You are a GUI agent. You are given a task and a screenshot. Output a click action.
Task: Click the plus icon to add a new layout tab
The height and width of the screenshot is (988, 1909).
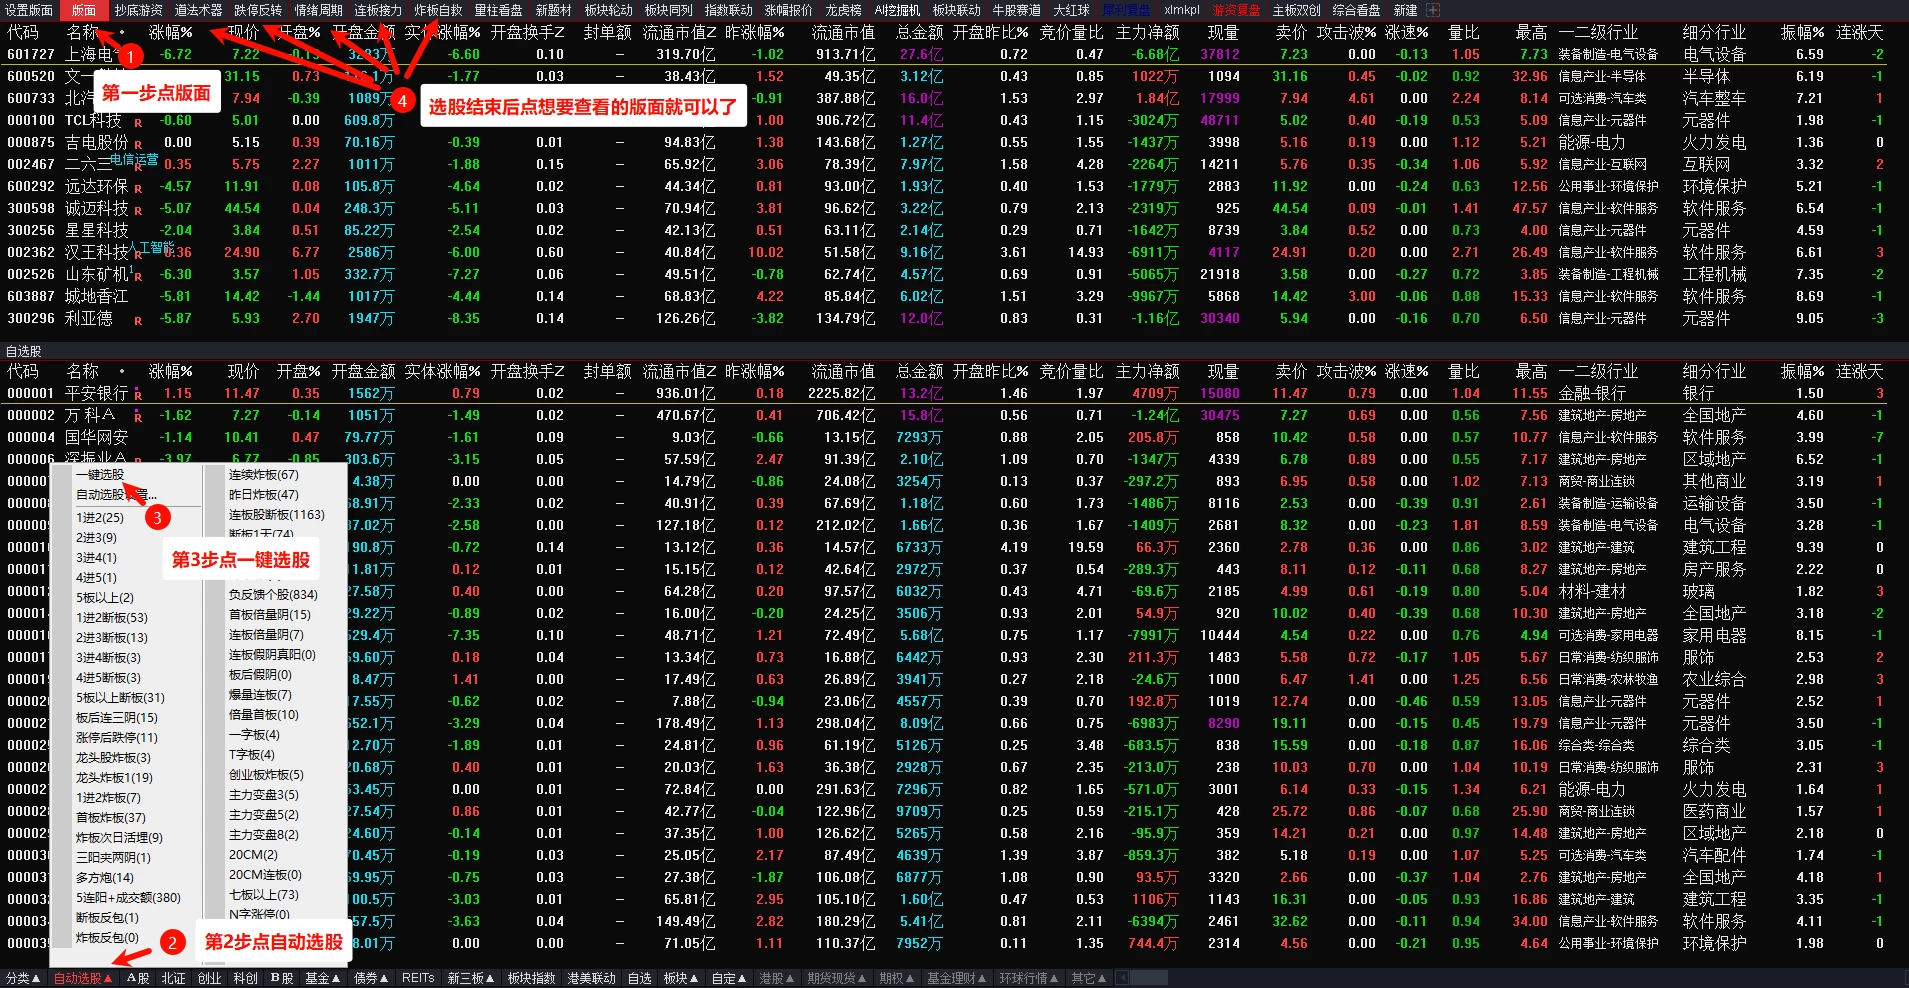(1433, 10)
